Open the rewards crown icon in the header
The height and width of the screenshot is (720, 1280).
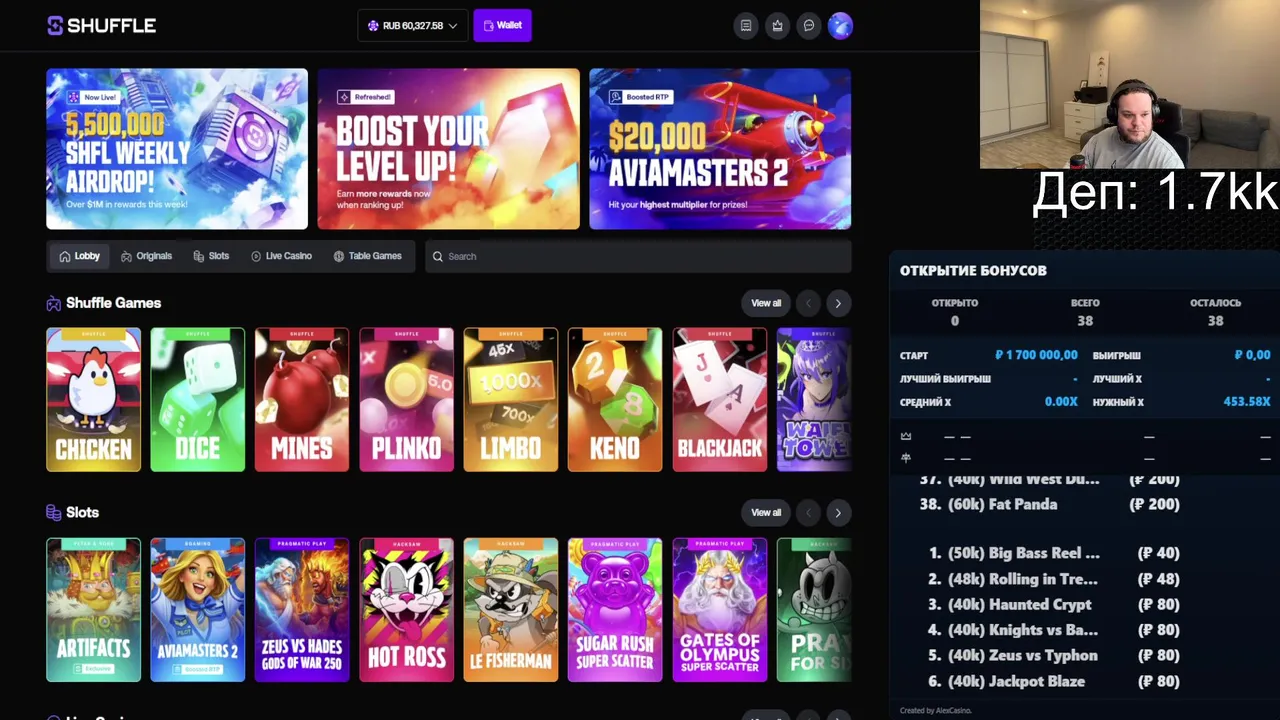click(x=778, y=26)
